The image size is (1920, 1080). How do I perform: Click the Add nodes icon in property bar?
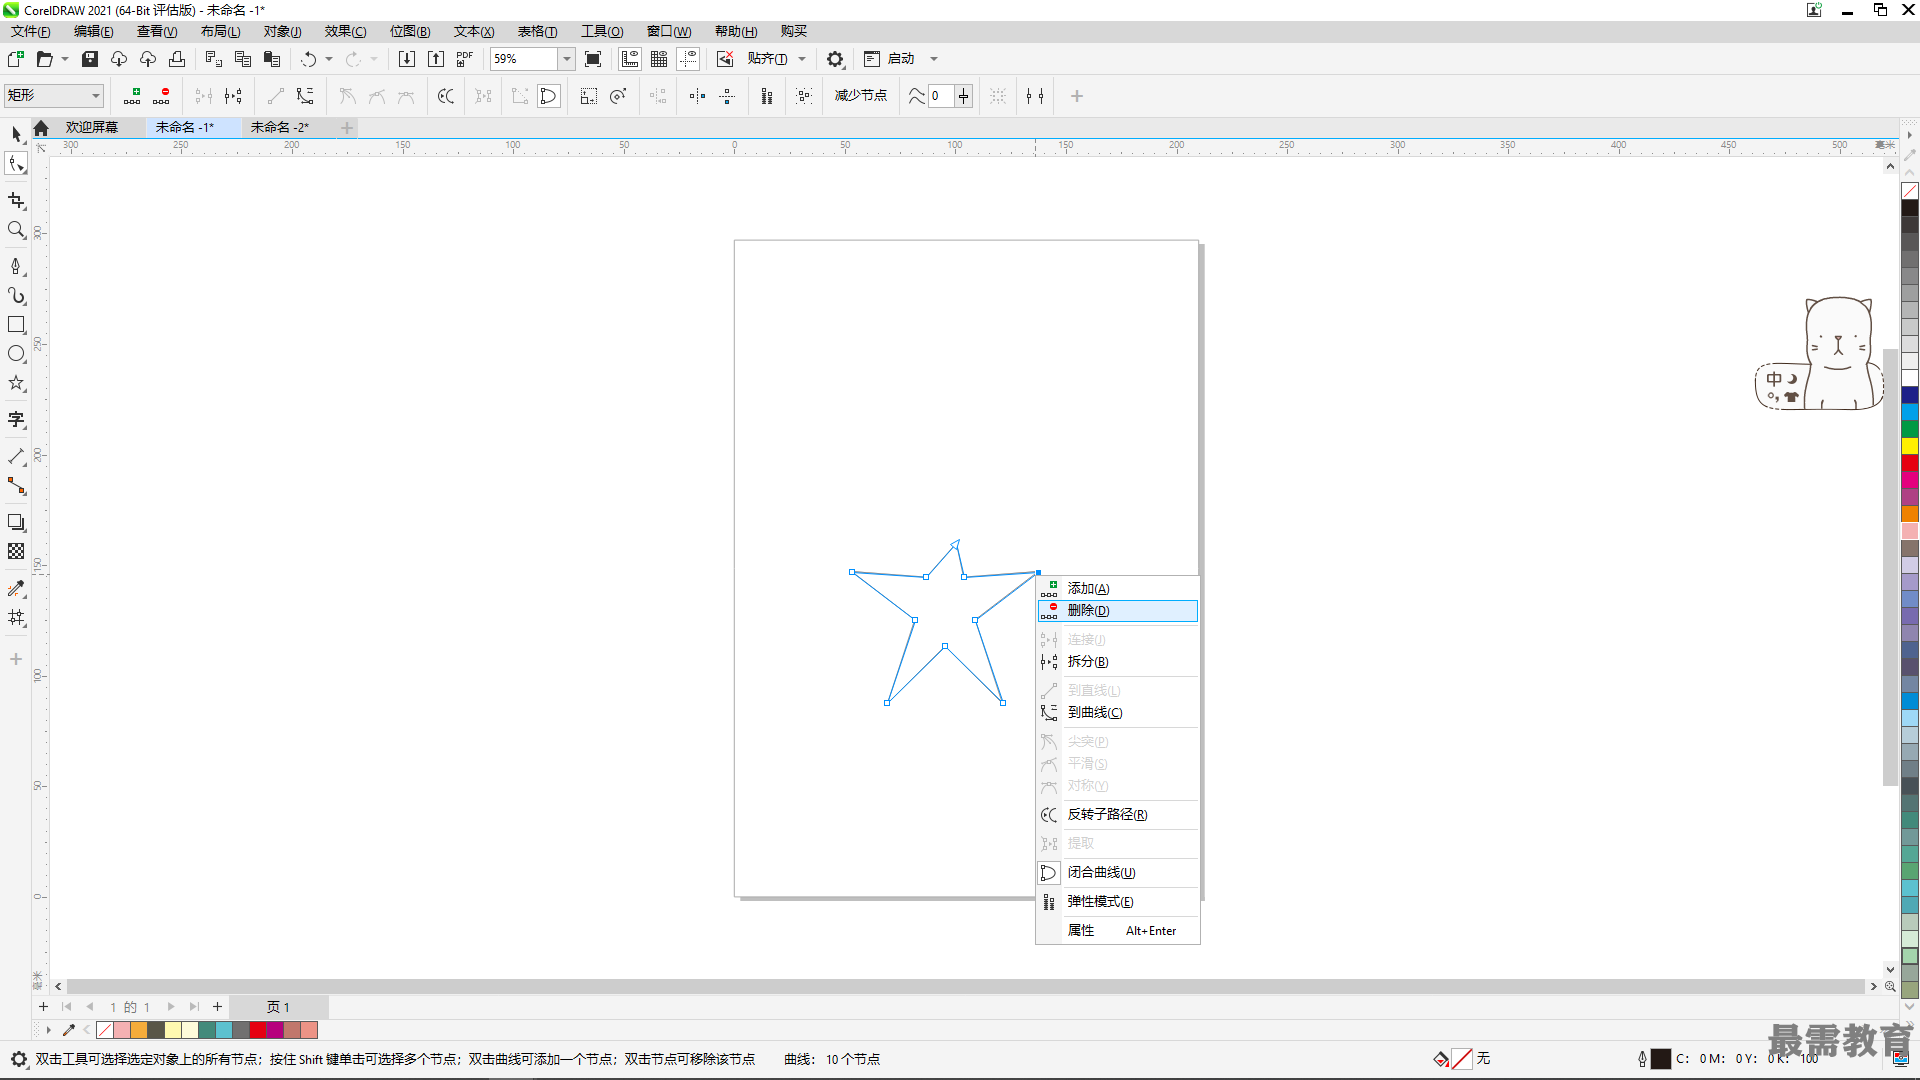(132, 96)
